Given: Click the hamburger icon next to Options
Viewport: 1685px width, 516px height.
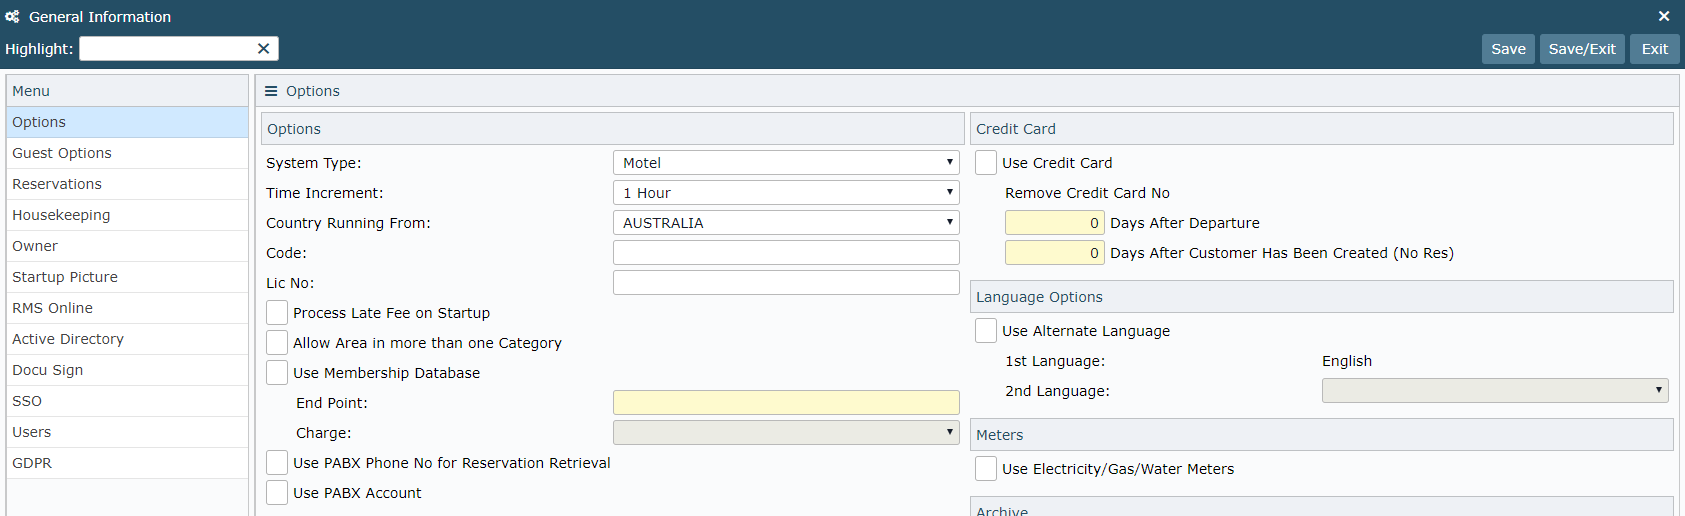Looking at the screenshot, I should click(x=271, y=91).
